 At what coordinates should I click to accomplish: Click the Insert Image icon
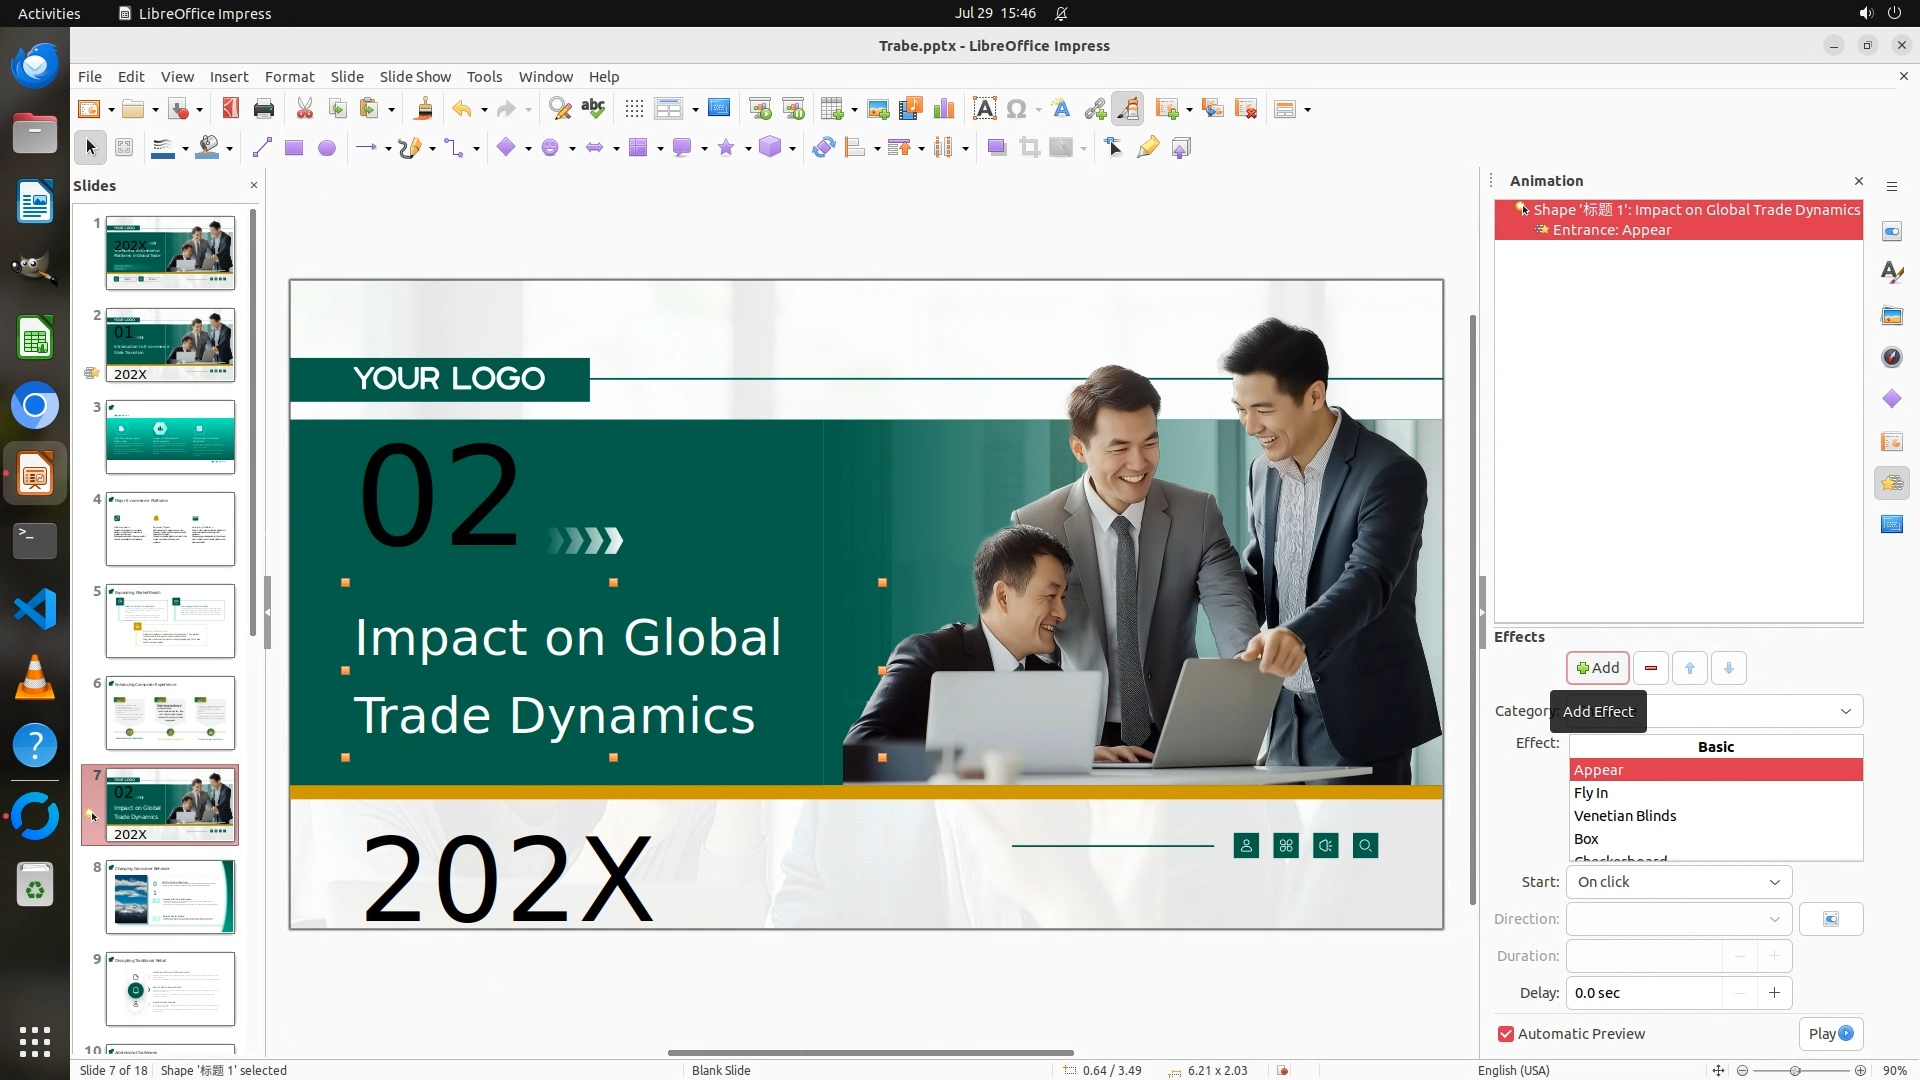878,109
